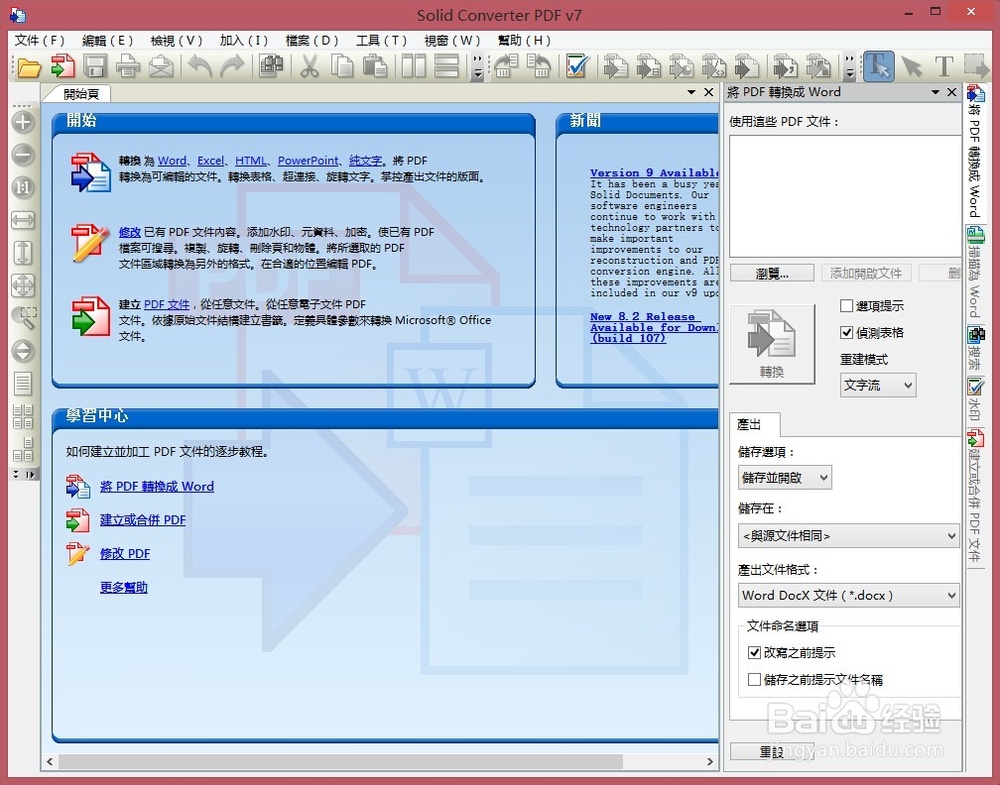Viewport: 1000px width, 785px height.
Task: Click the Cut scissors icon
Action: 309,66
